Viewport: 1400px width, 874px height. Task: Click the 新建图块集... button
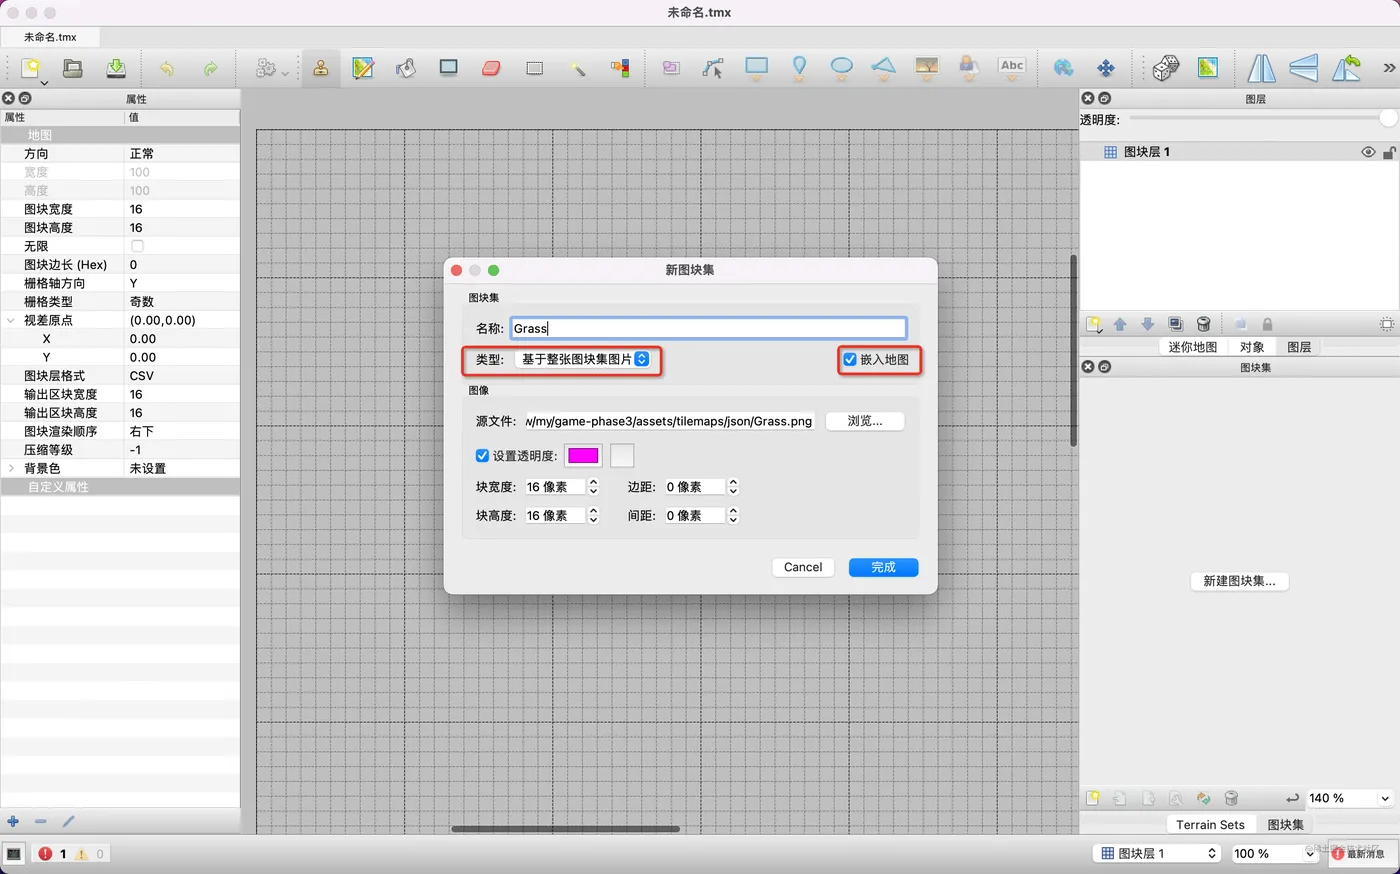click(x=1239, y=581)
